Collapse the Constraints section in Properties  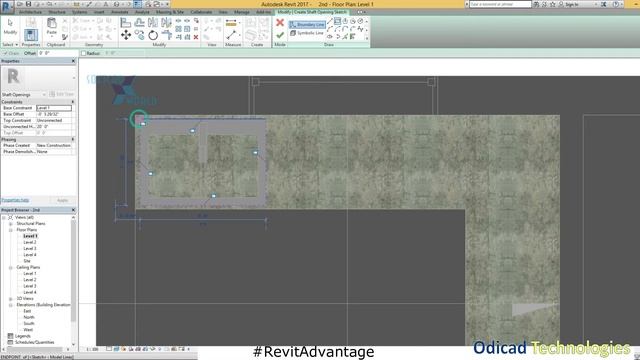[x=73, y=102]
